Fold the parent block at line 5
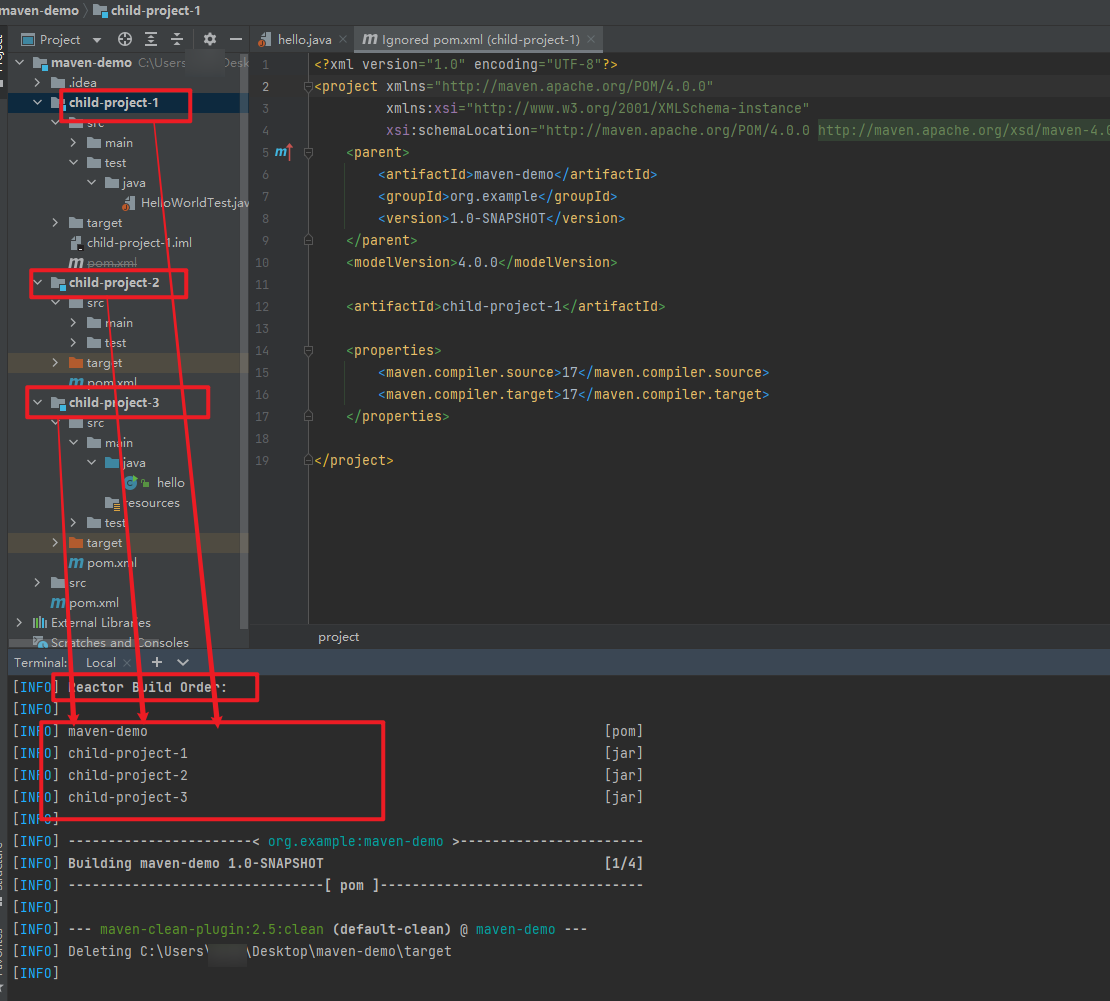Screen dimensions: 1110x1001 tap(309, 152)
